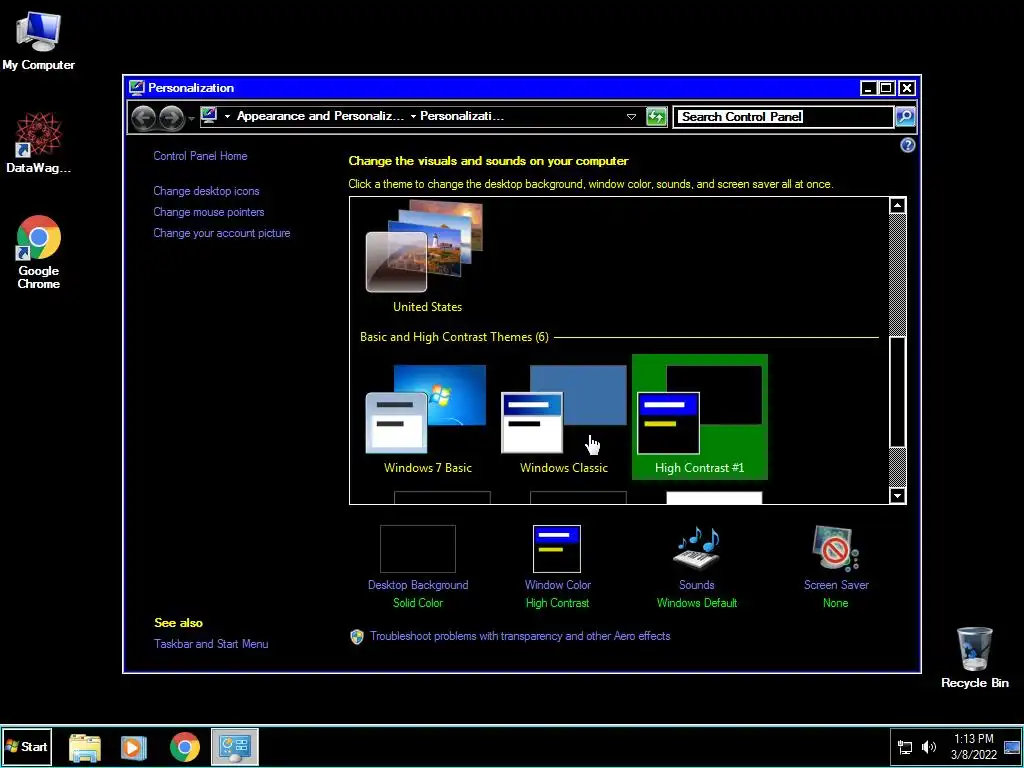Viewport: 1024px width, 768px height.
Task: Open Window Color settings icon
Action: click(557, 549)
